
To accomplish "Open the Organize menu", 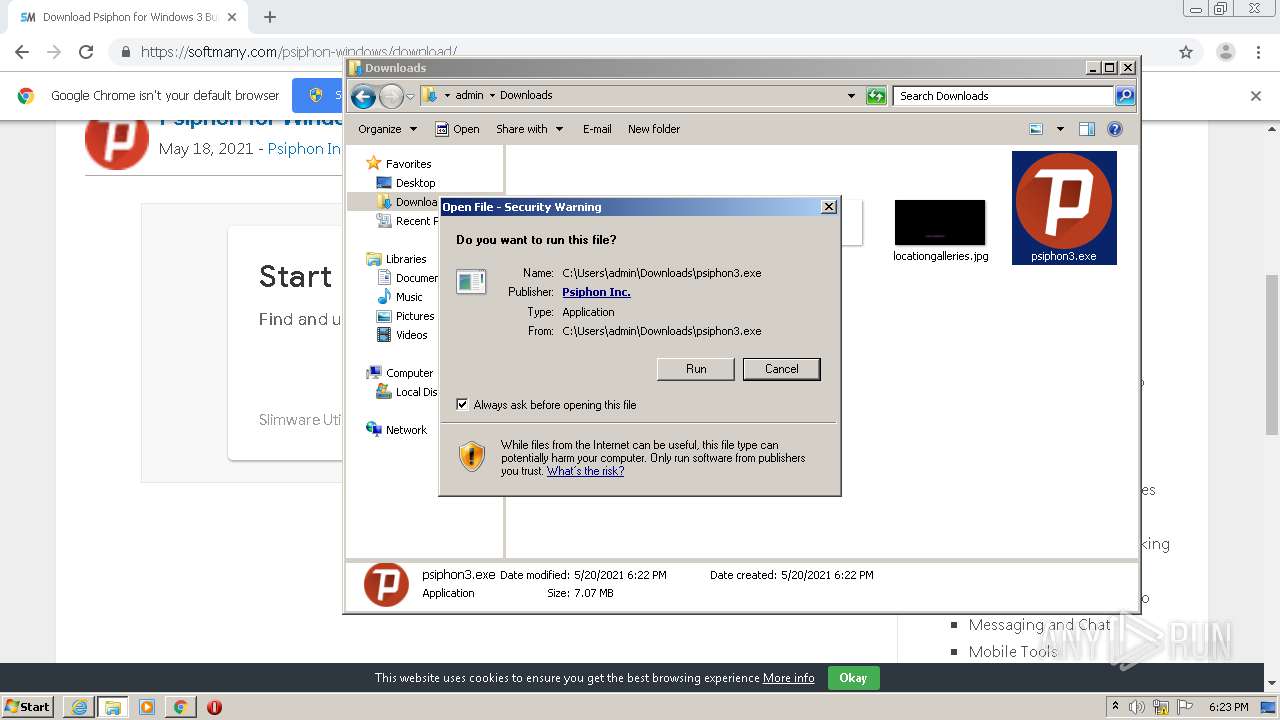I will click(387, 129).
